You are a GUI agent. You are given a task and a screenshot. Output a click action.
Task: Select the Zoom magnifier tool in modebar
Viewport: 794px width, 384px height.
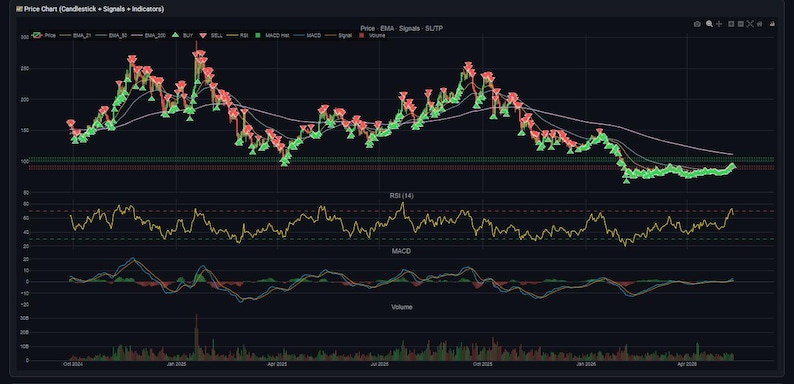pyautogui.click(x=709, y=24)
